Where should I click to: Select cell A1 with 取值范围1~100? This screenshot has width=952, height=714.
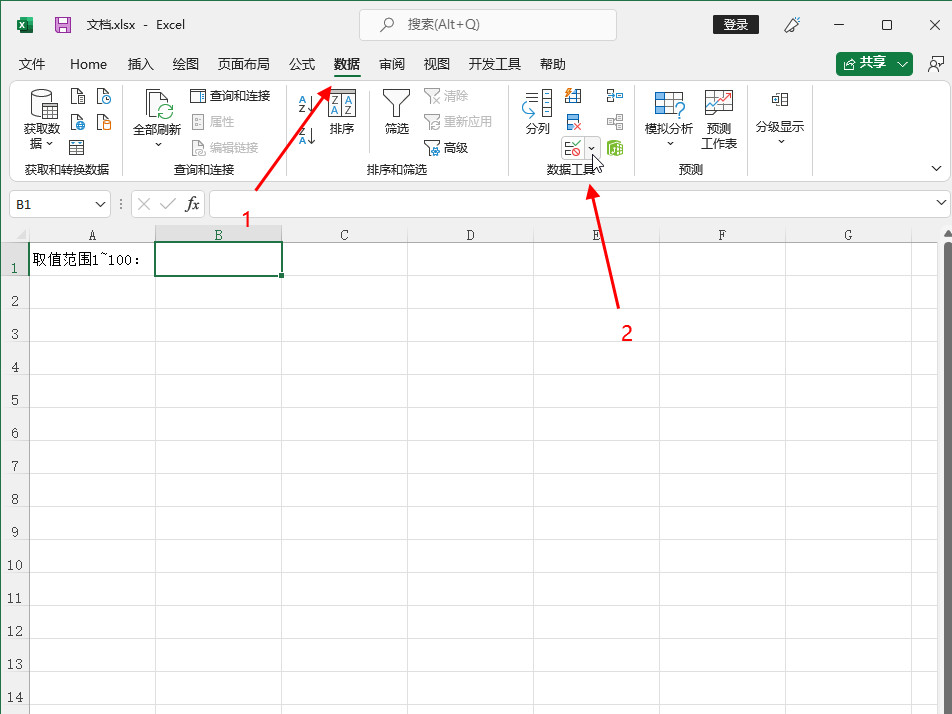pyautogui.click(x=92, y=259)
